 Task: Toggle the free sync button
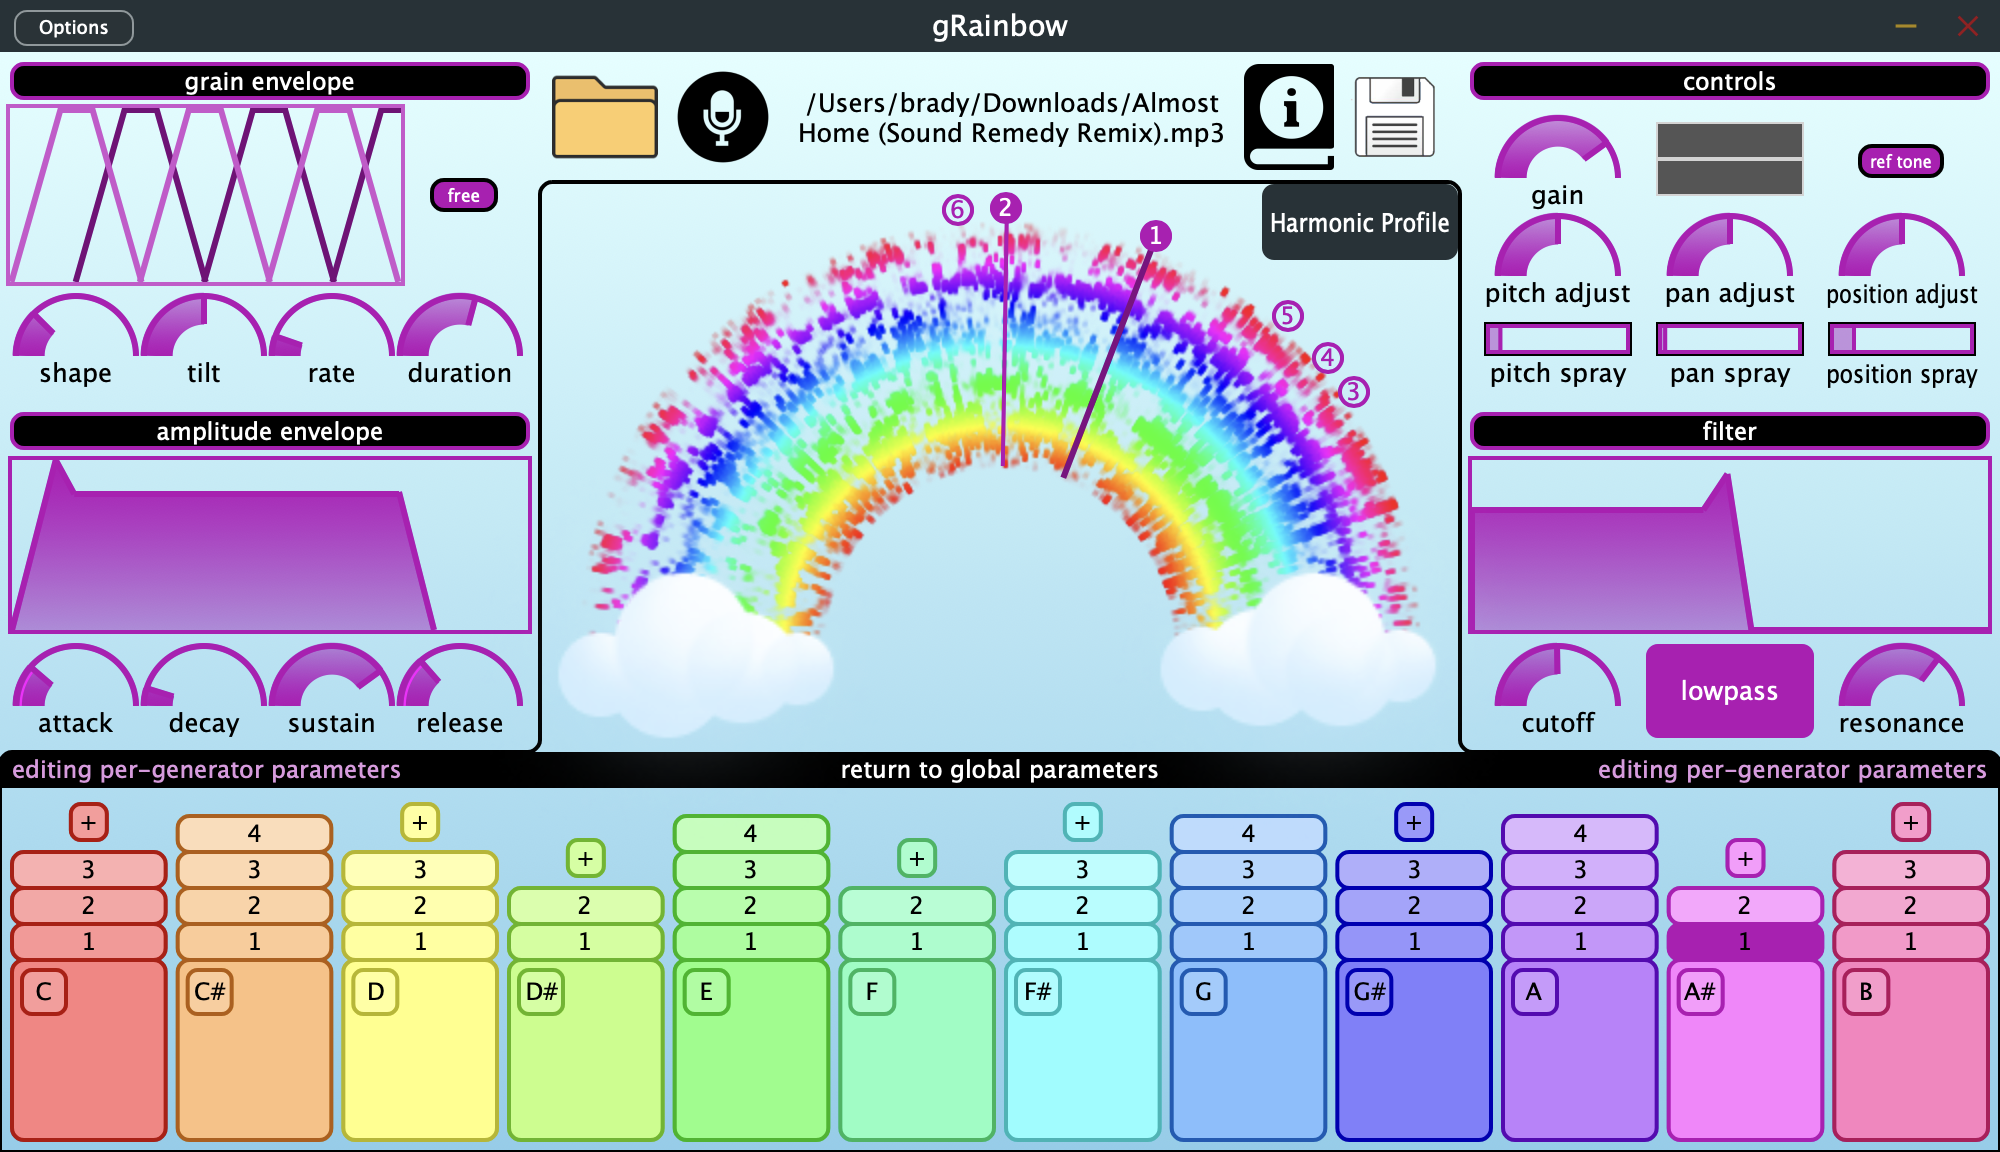[463, 195]
